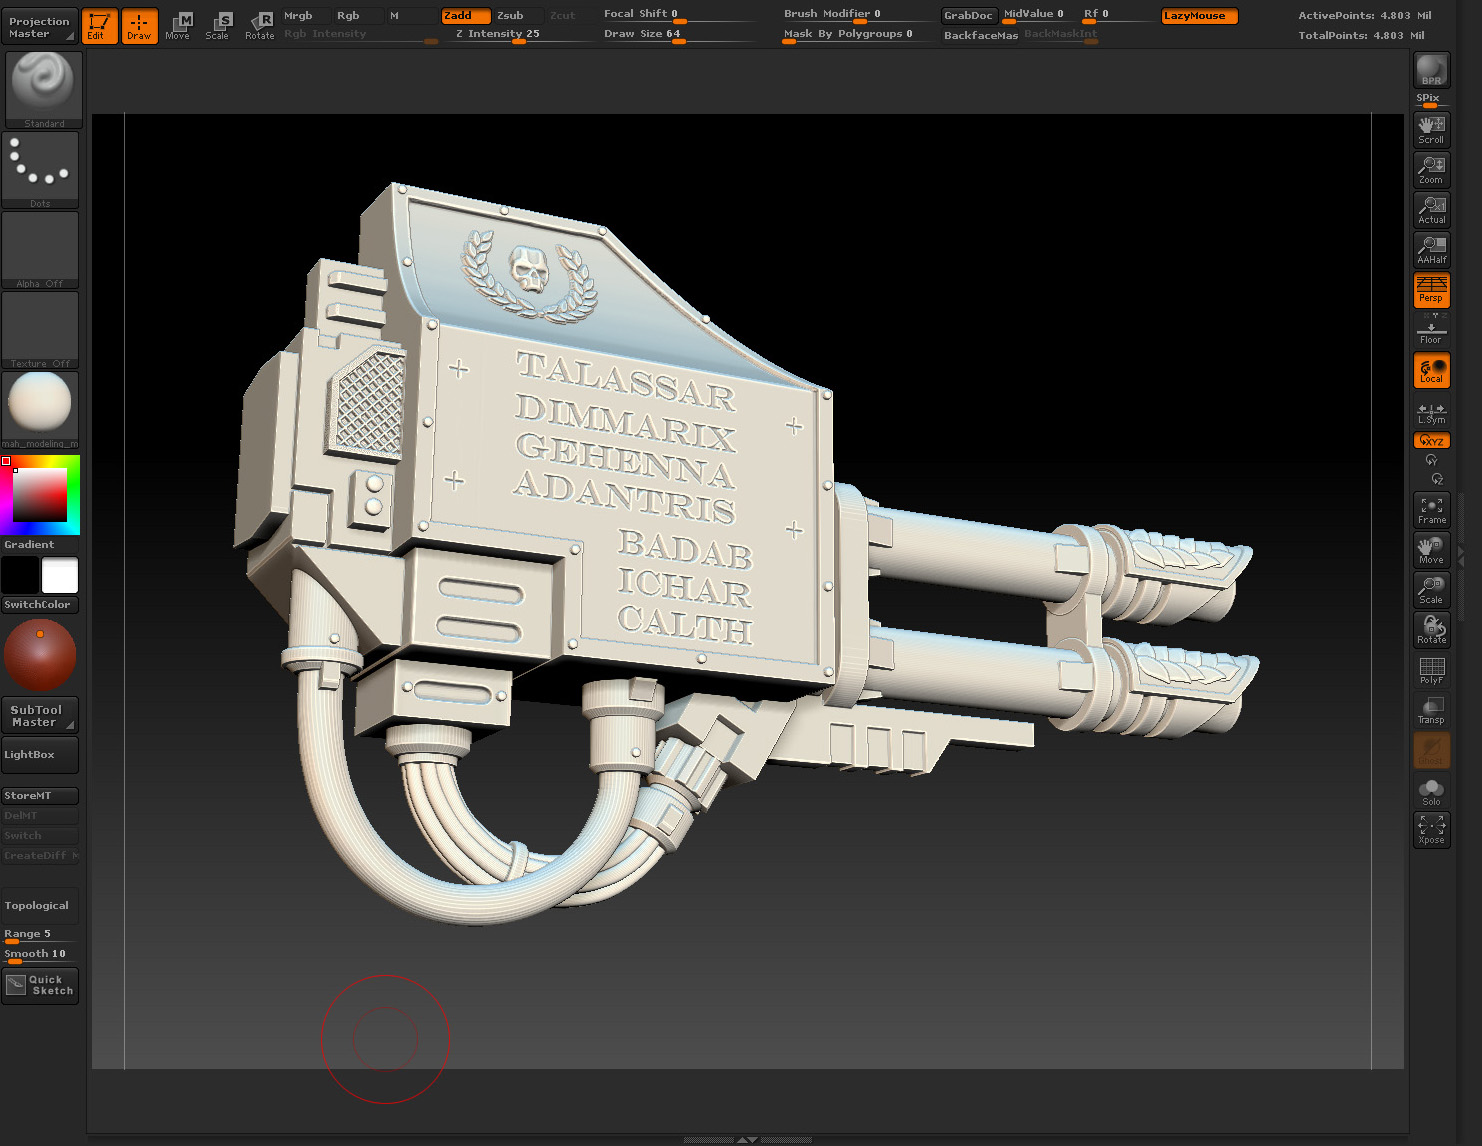Open the SubTool Master plugin
Screen dimensions: 1482x1146
pos(40,715)
